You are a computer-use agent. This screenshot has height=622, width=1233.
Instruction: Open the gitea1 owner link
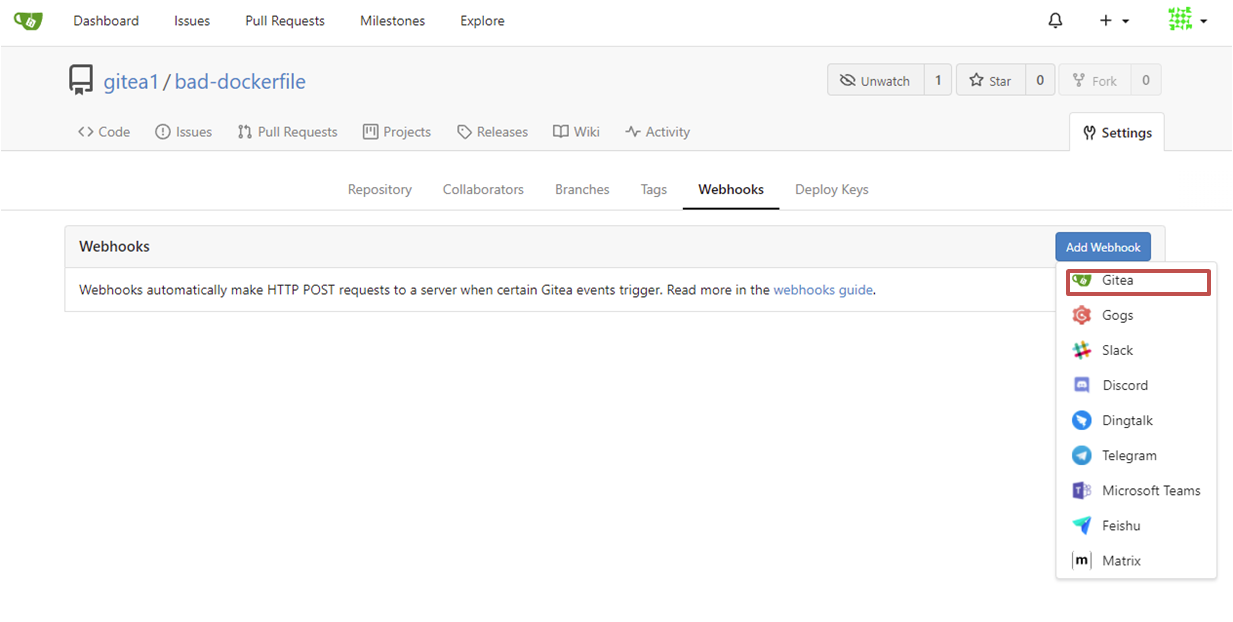[x=131, y=82]
